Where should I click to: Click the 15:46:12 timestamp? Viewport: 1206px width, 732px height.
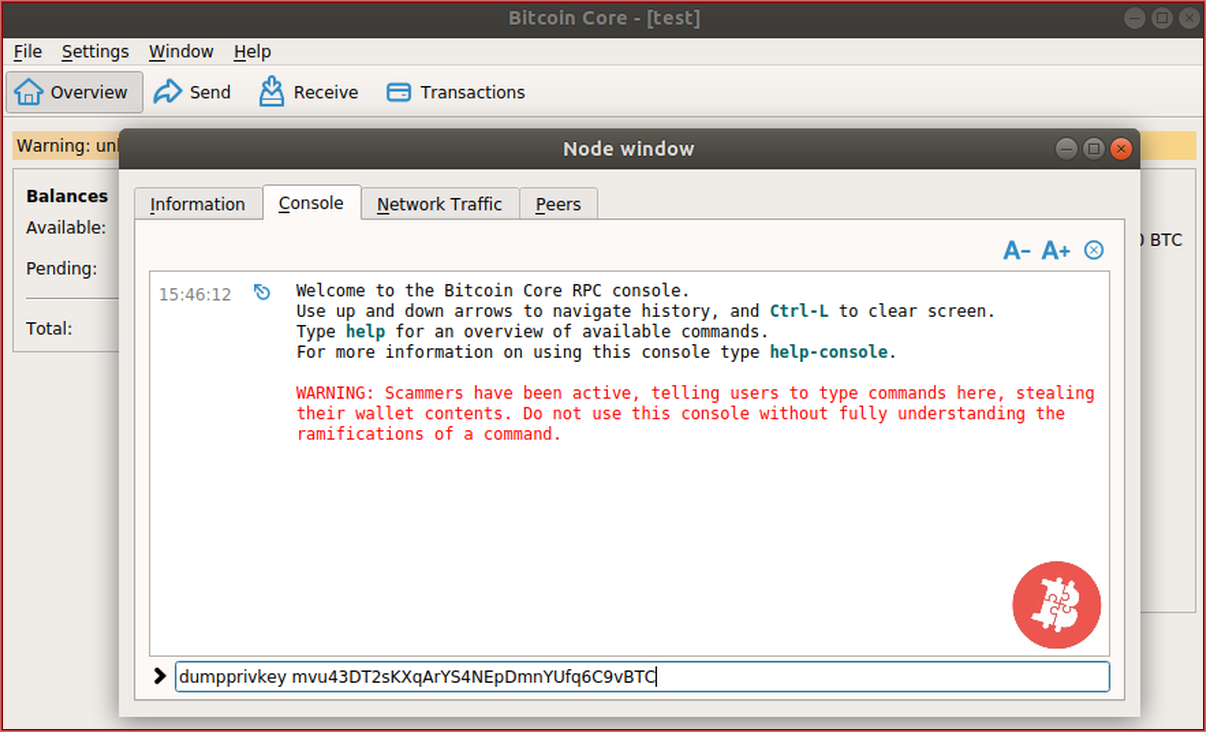pos(195,294)
